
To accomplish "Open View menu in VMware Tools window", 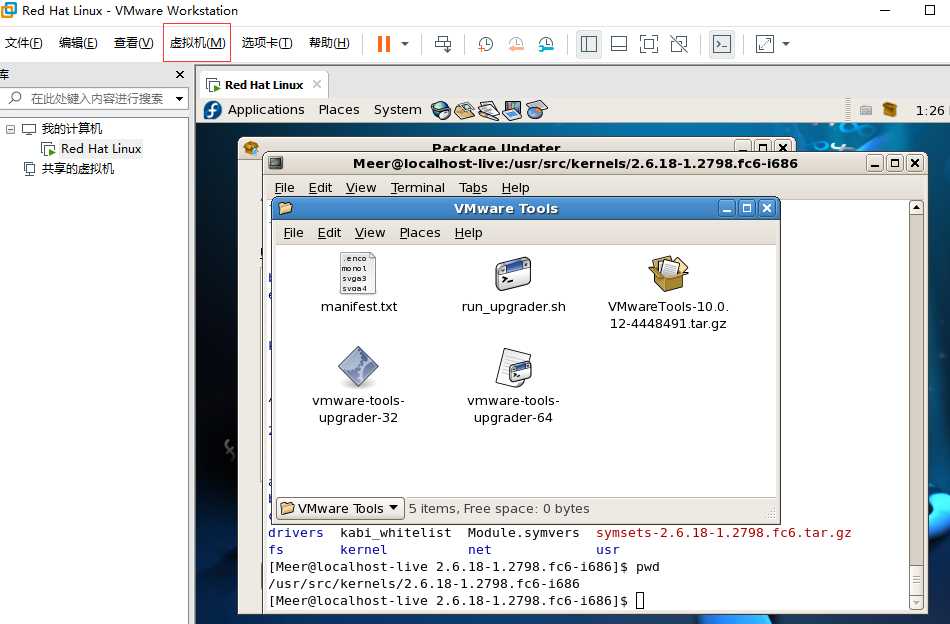I will tap(370, 233).
